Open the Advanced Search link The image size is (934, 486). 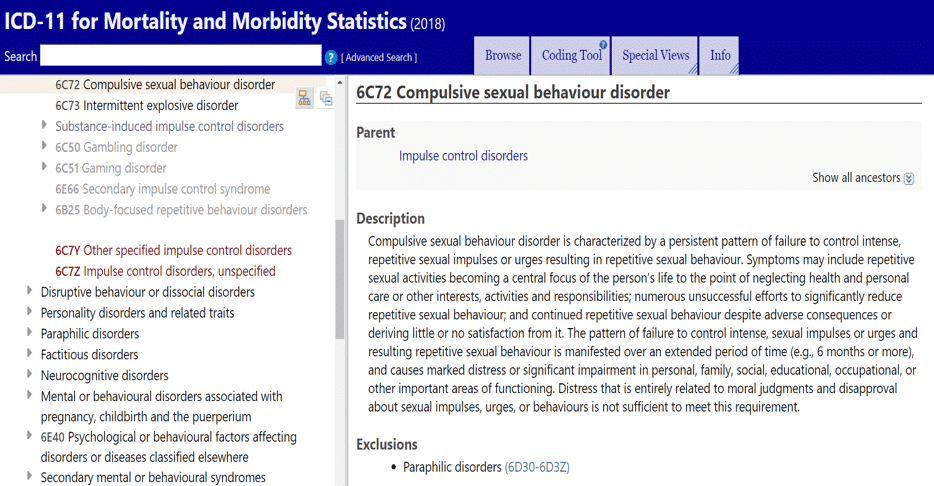tap(379, 58)
